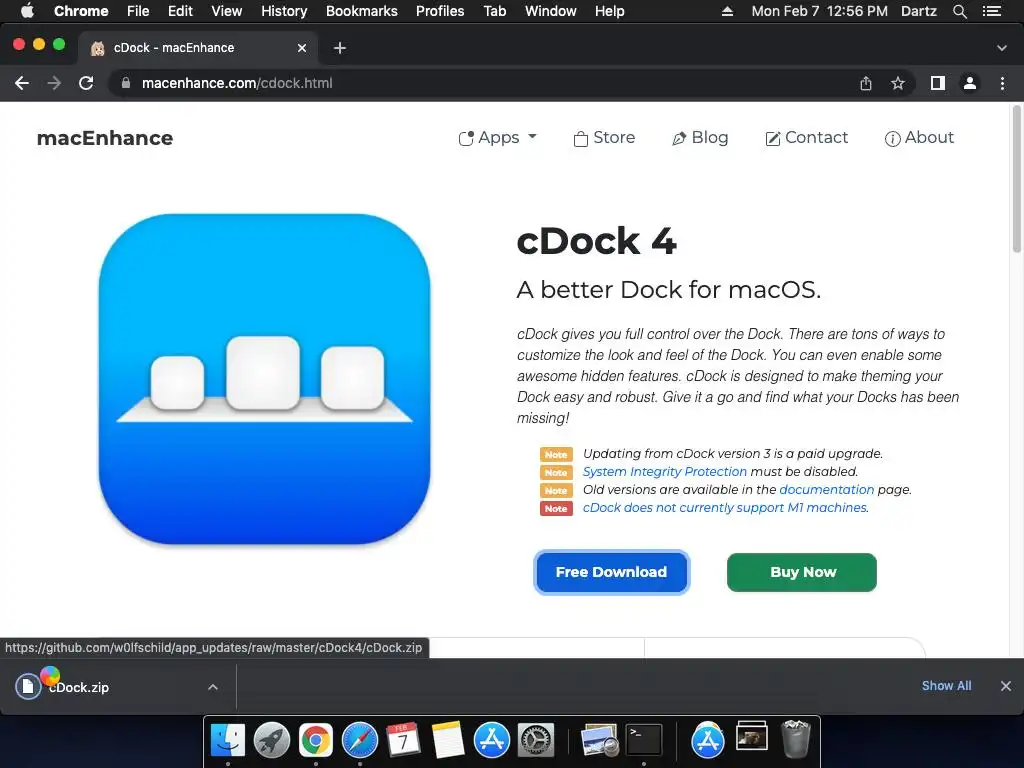Open the Chrome profile avatar
The width and height of the screenshot is (1024, 768).
pyautogui.click(x=970, y=83)
